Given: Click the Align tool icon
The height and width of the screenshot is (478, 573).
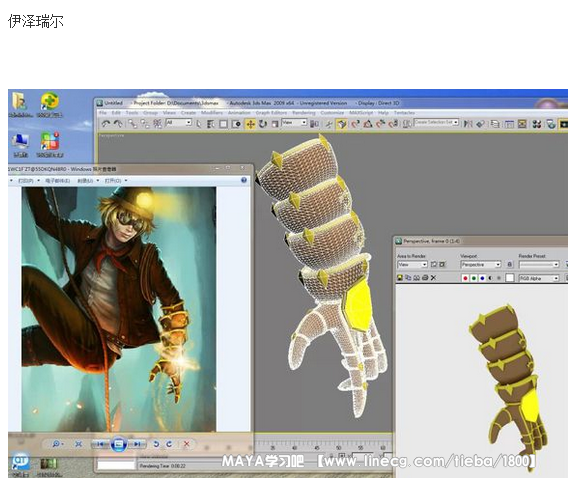Looking at the screenshot, I should click(x=481, y=124).
